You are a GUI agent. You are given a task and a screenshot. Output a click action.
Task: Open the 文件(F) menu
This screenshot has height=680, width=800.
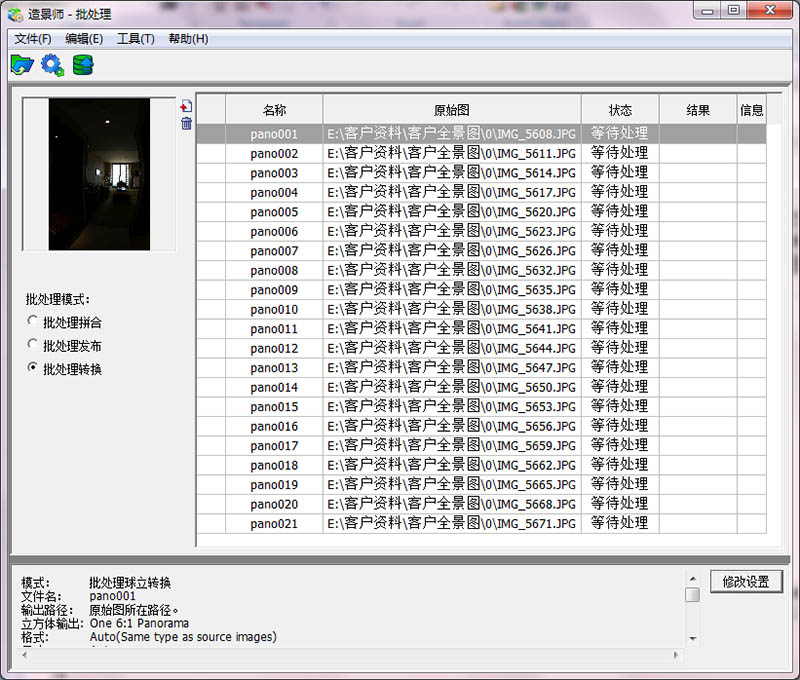(33, 39)
